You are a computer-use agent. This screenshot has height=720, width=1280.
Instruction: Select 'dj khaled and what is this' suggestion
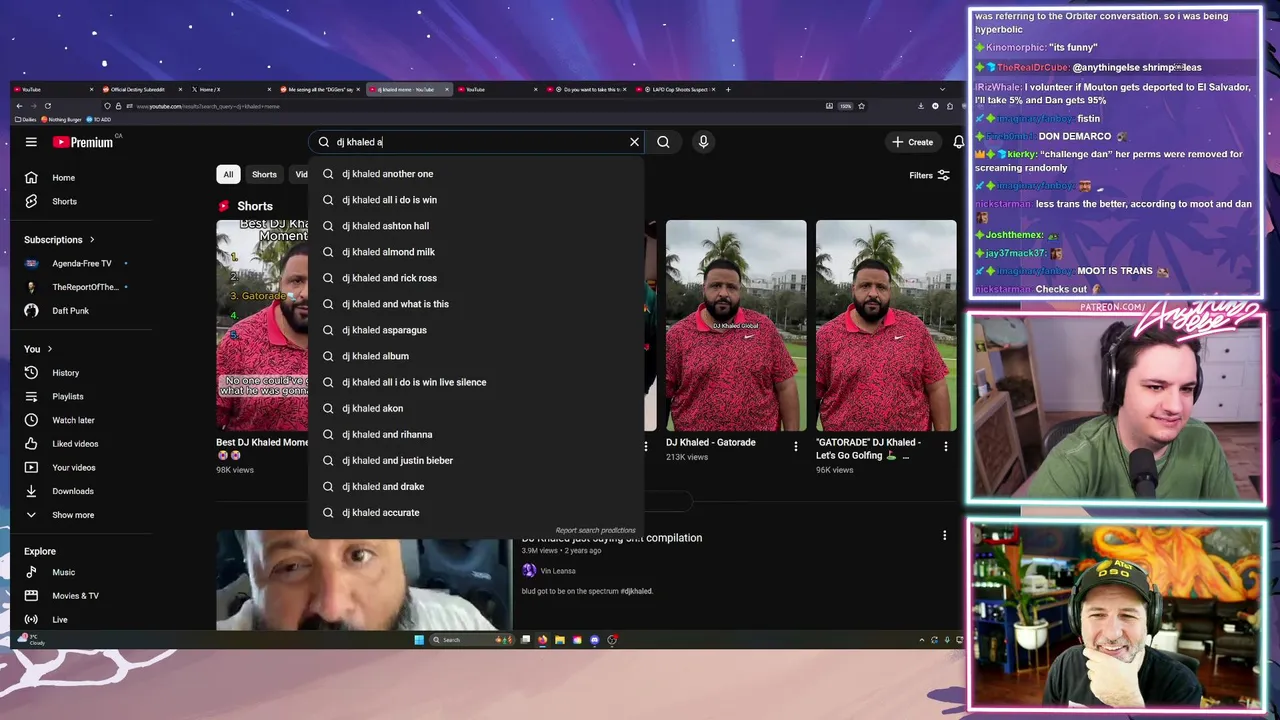[475, 304]
